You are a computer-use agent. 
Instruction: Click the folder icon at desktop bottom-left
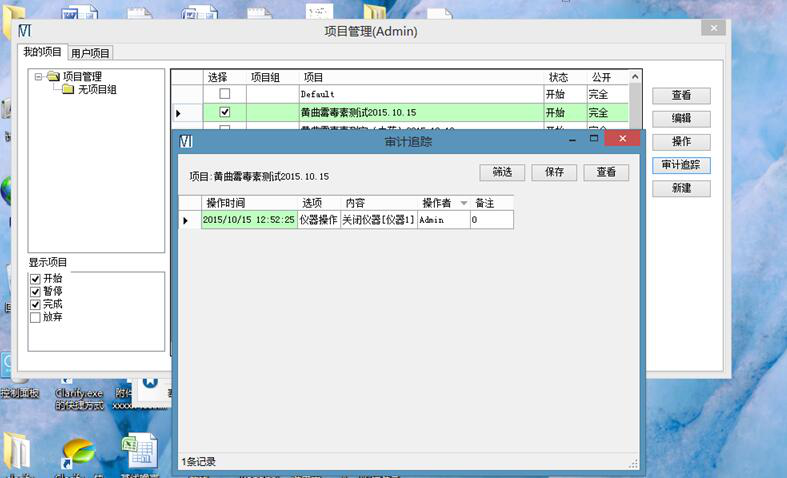point(17,452)
